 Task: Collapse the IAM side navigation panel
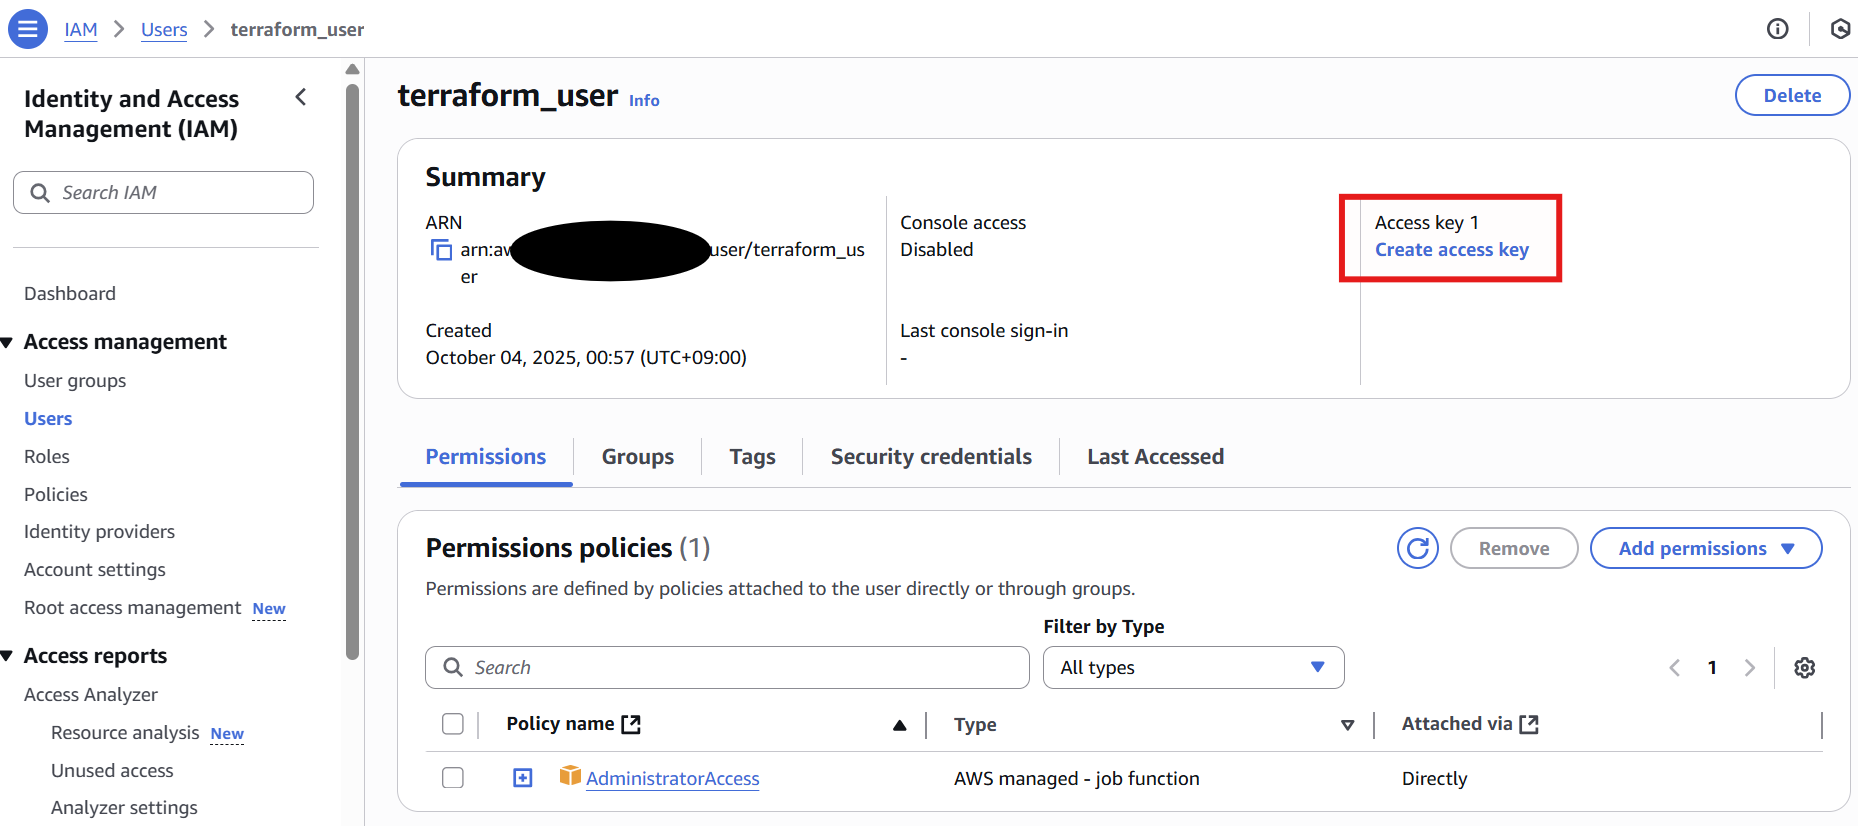[x=301, y=97]
